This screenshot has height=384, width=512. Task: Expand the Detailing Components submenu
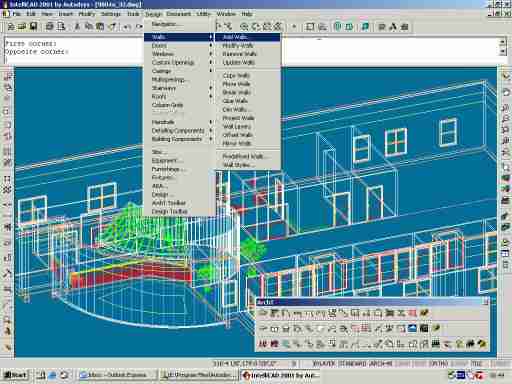[x=179, y=131]
